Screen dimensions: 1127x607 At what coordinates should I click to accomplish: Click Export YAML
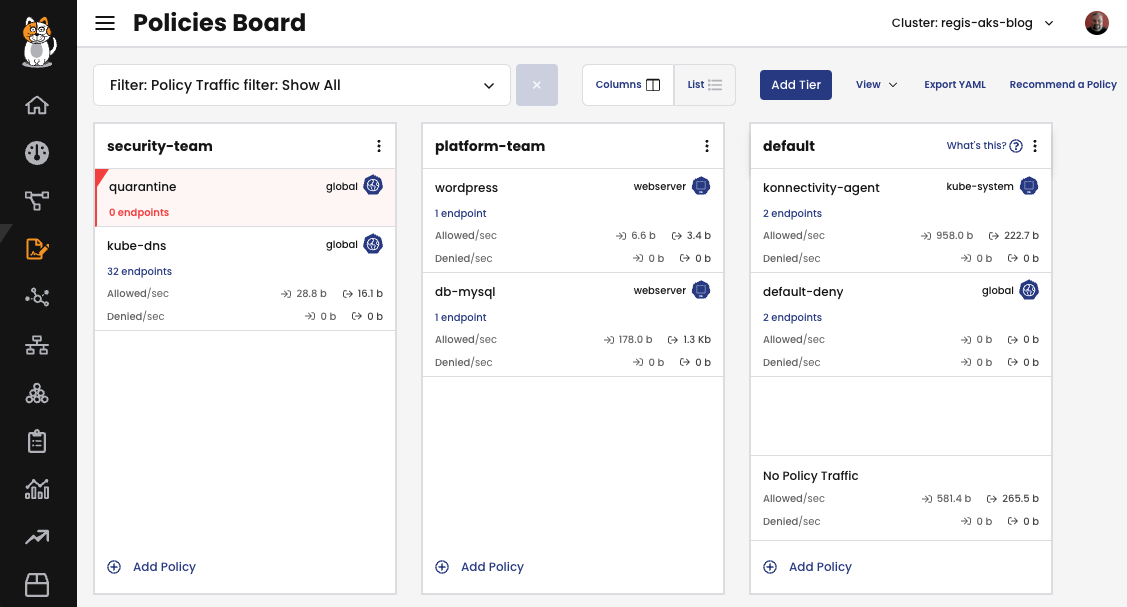click(954, 85)
